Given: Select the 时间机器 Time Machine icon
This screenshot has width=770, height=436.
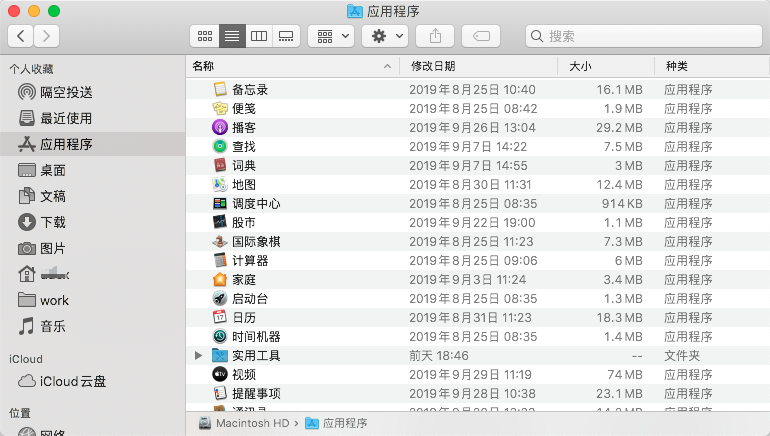Looking at the screenshot, I should 220,336.
